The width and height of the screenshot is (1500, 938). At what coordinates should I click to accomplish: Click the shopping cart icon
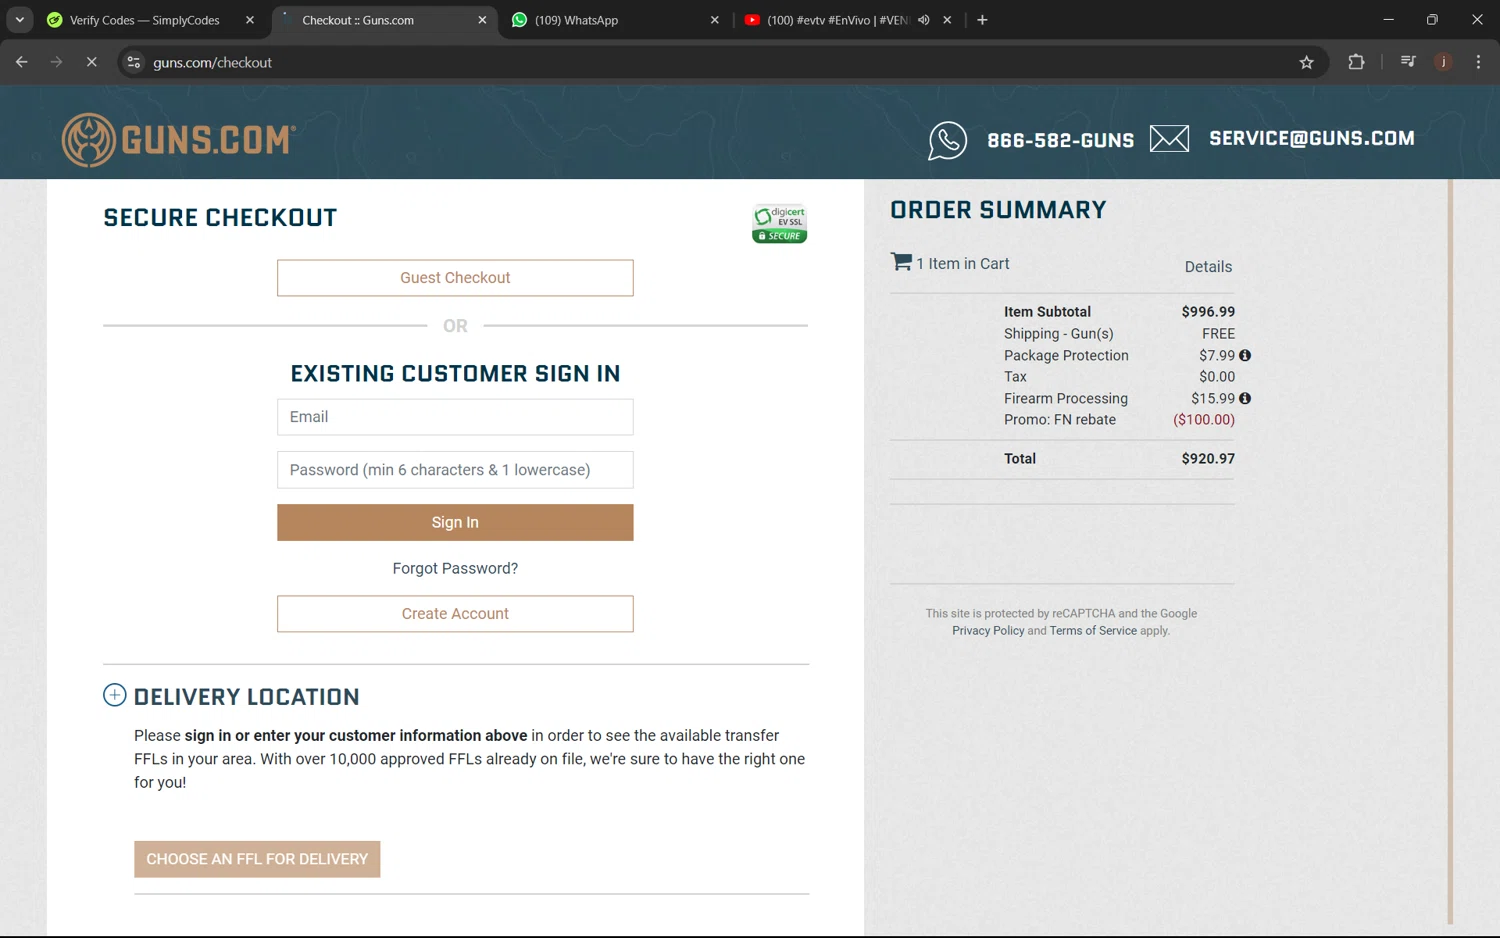click(x=901, y=262)
